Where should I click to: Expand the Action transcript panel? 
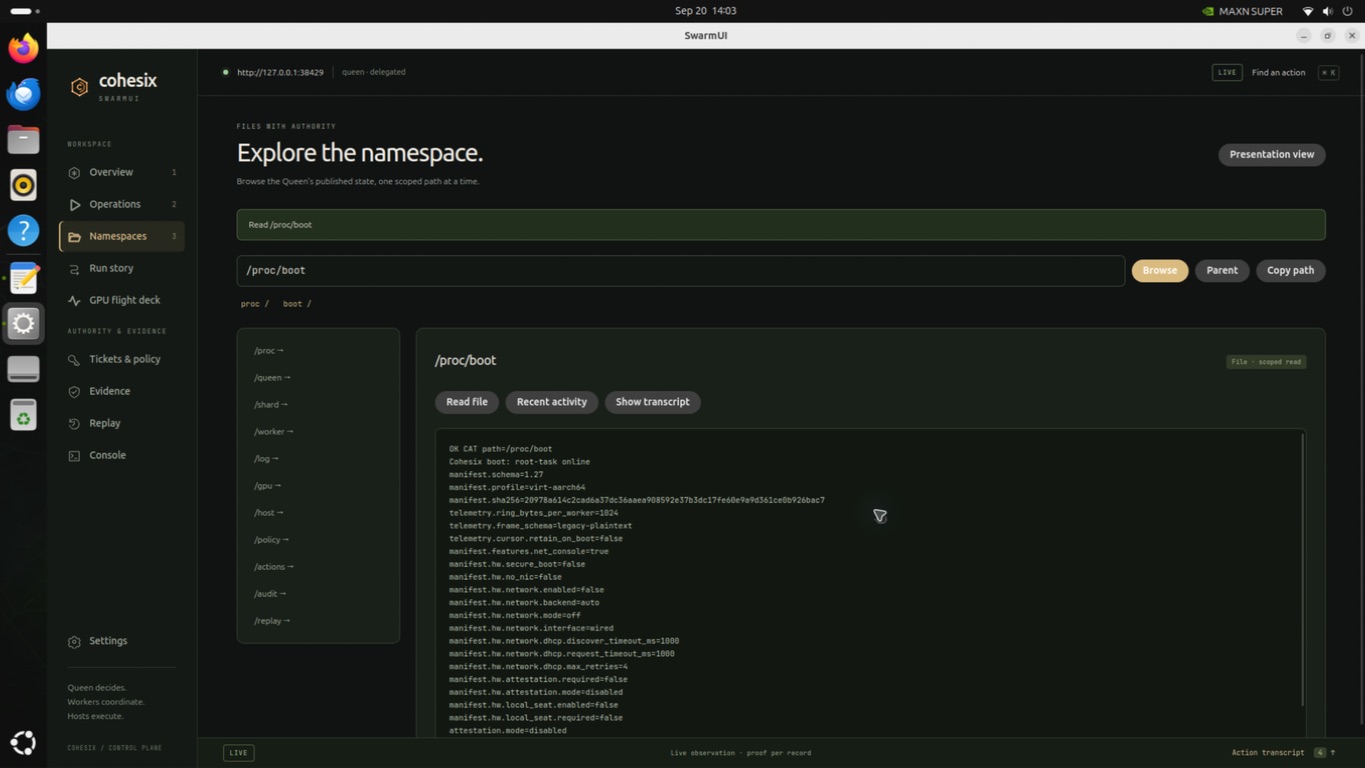pyautogui.click(x=1284, y=752)
